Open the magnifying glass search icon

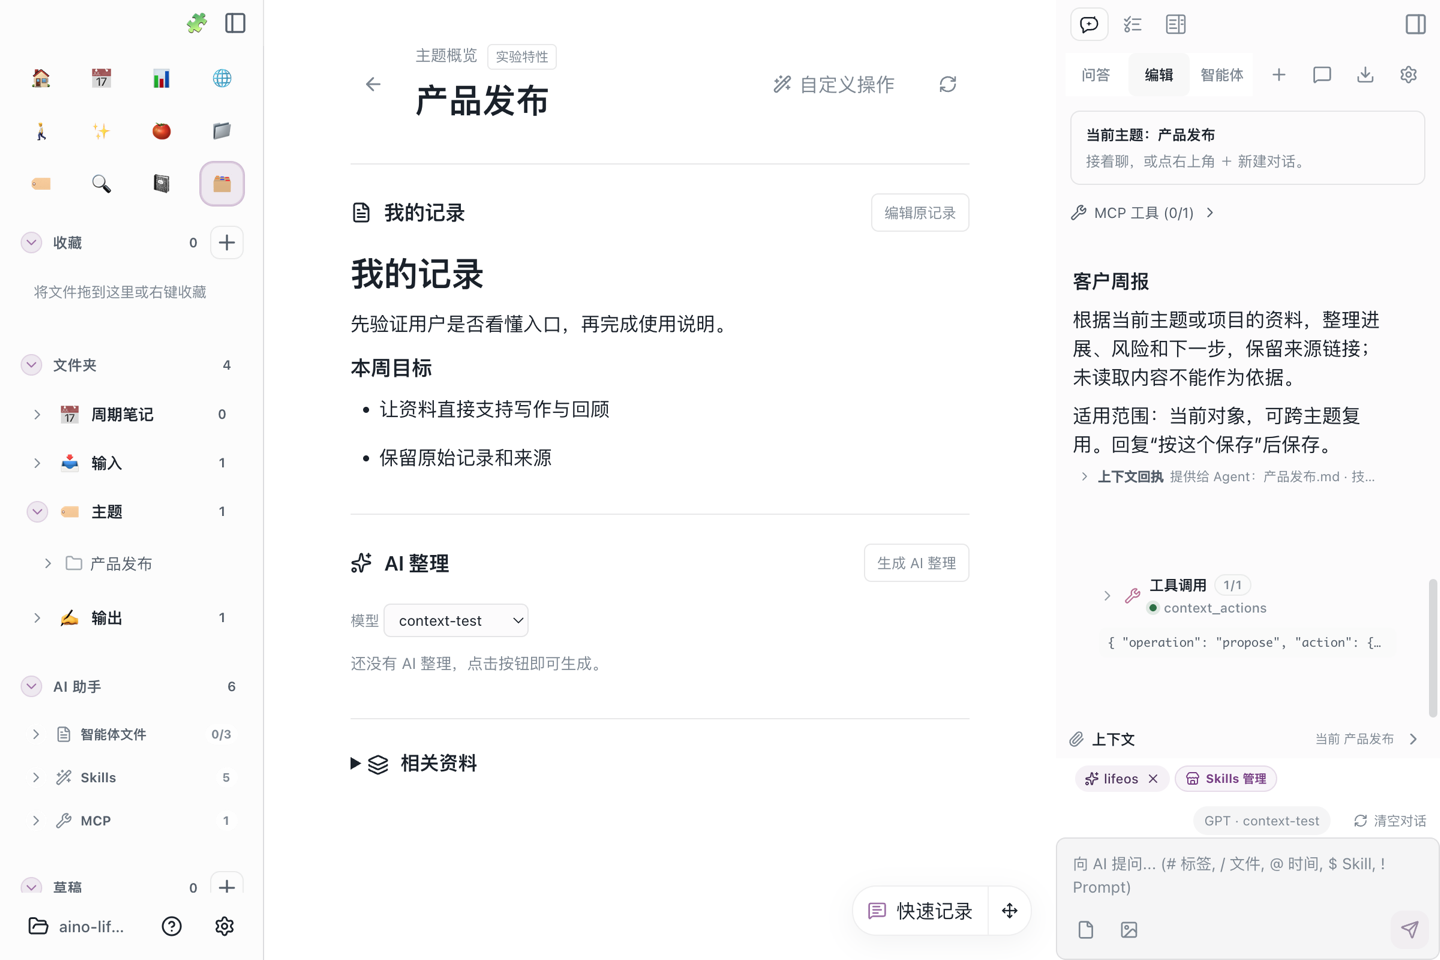[x=101, y=184]
